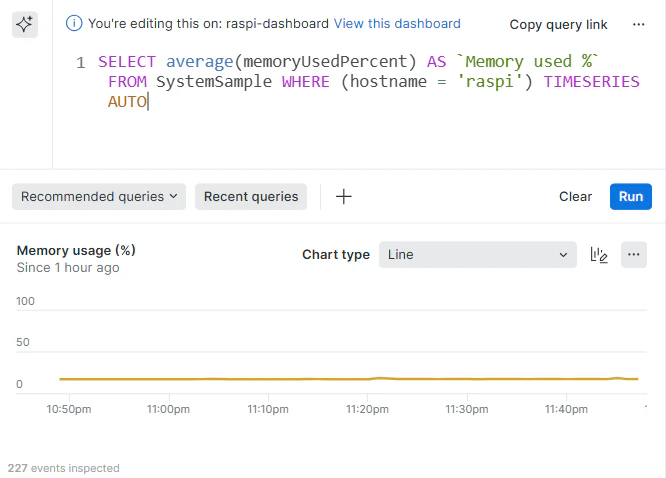The width and height of the screenshot is (666, 478).
Task: Click the 11:20pm axis label
Action: [367, 409]
